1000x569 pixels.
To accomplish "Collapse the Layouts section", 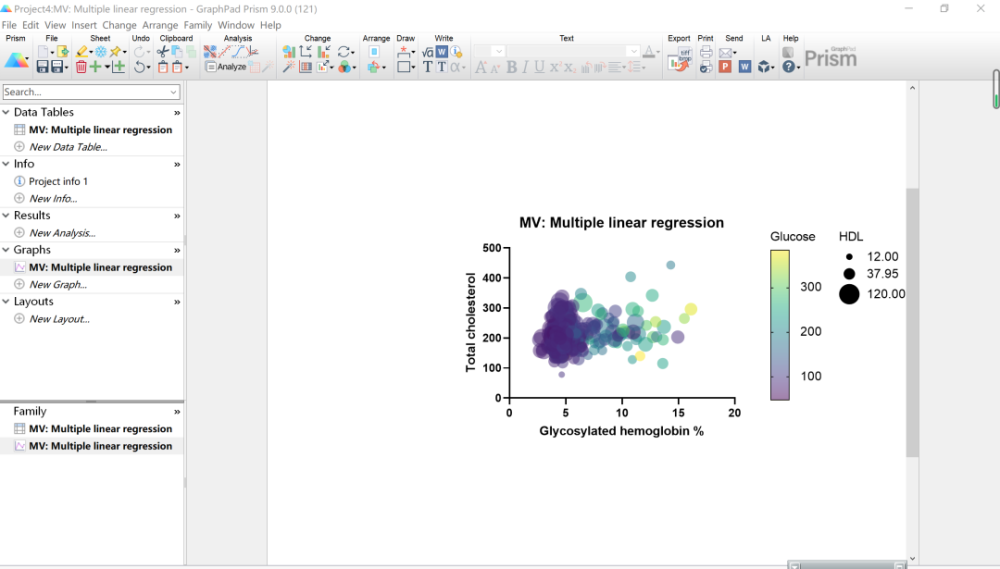I will (x=6, y=302).
